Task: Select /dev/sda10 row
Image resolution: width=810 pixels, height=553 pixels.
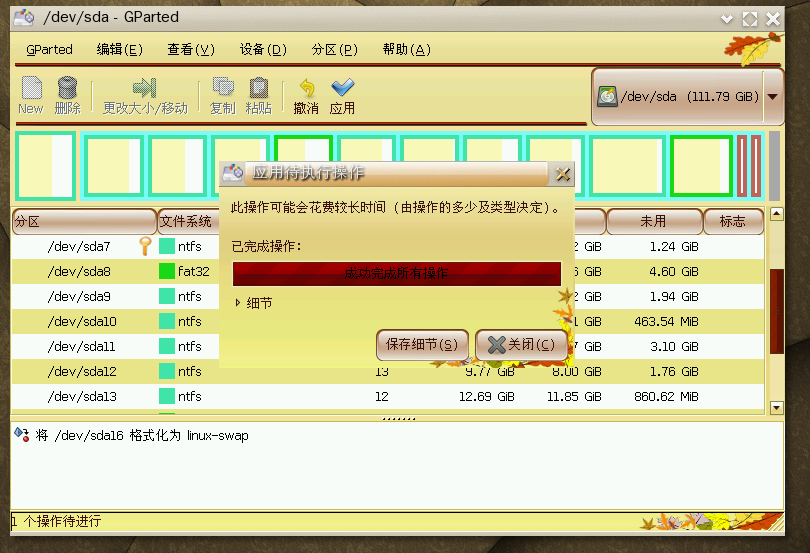Action: (x=387, y=321)
